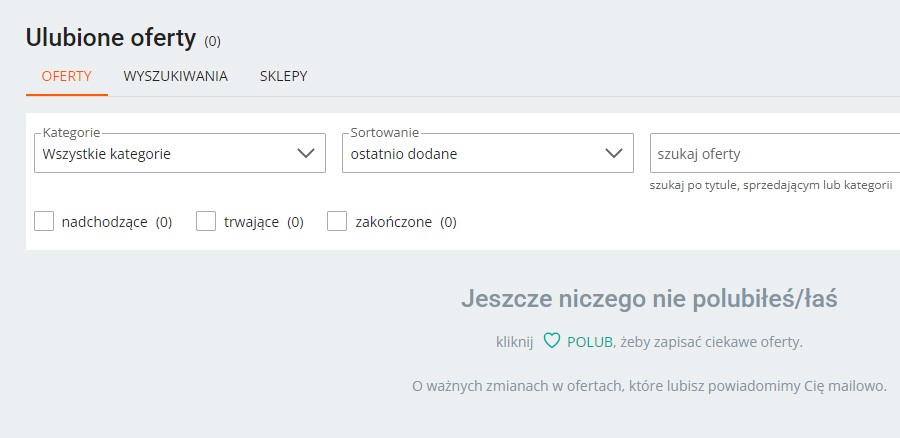Click the chevron arrow in Sortowanie field
This screenshot has height=438, width=900.
614,153
